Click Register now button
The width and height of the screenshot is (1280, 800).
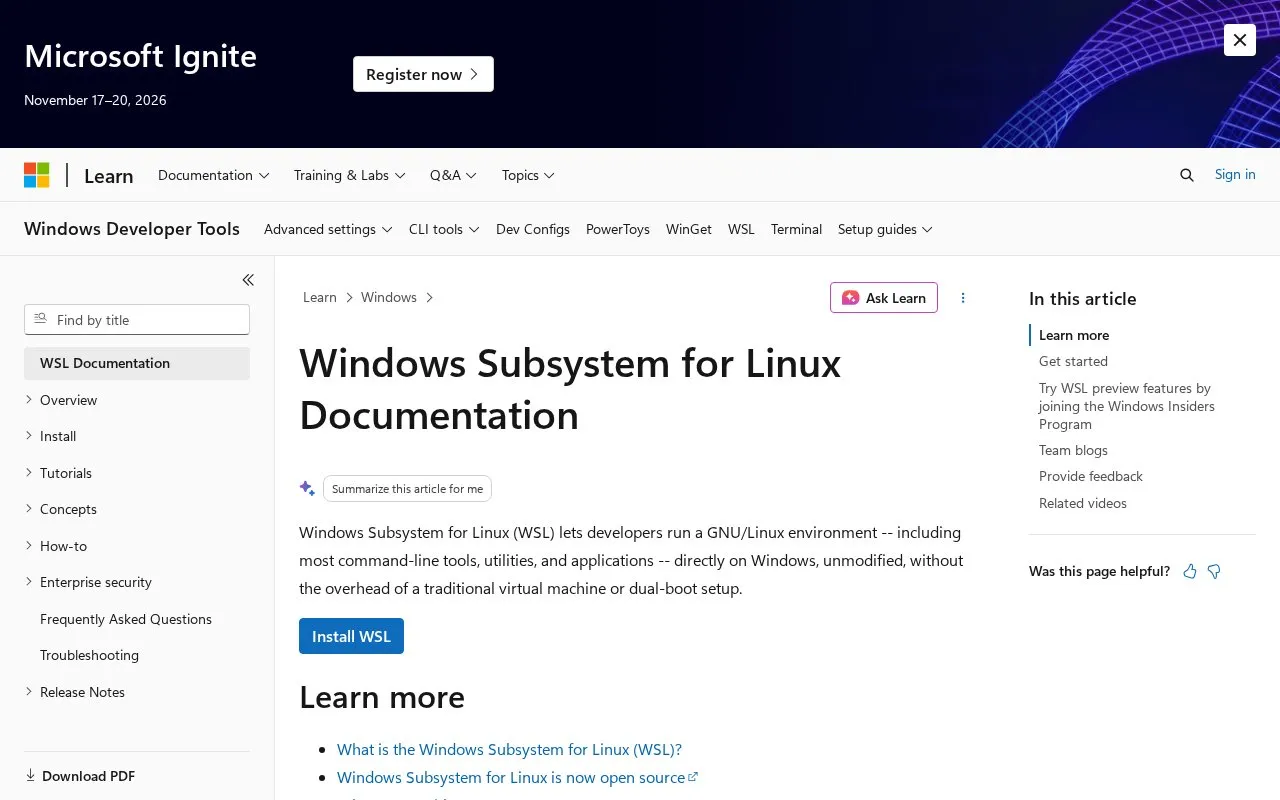point(423,74)
